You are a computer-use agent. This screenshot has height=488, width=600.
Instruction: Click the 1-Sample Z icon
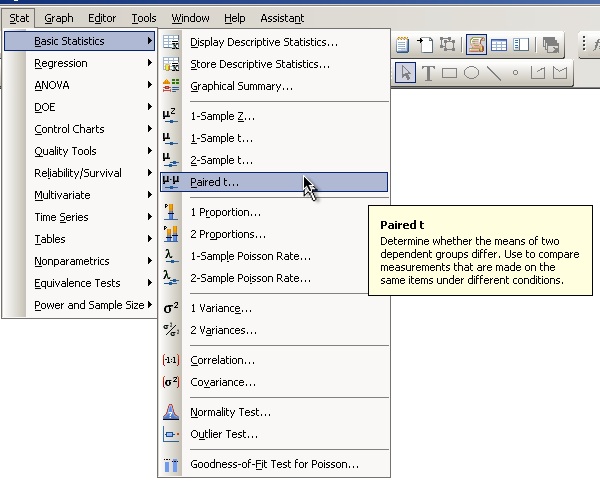pos(170,116)
